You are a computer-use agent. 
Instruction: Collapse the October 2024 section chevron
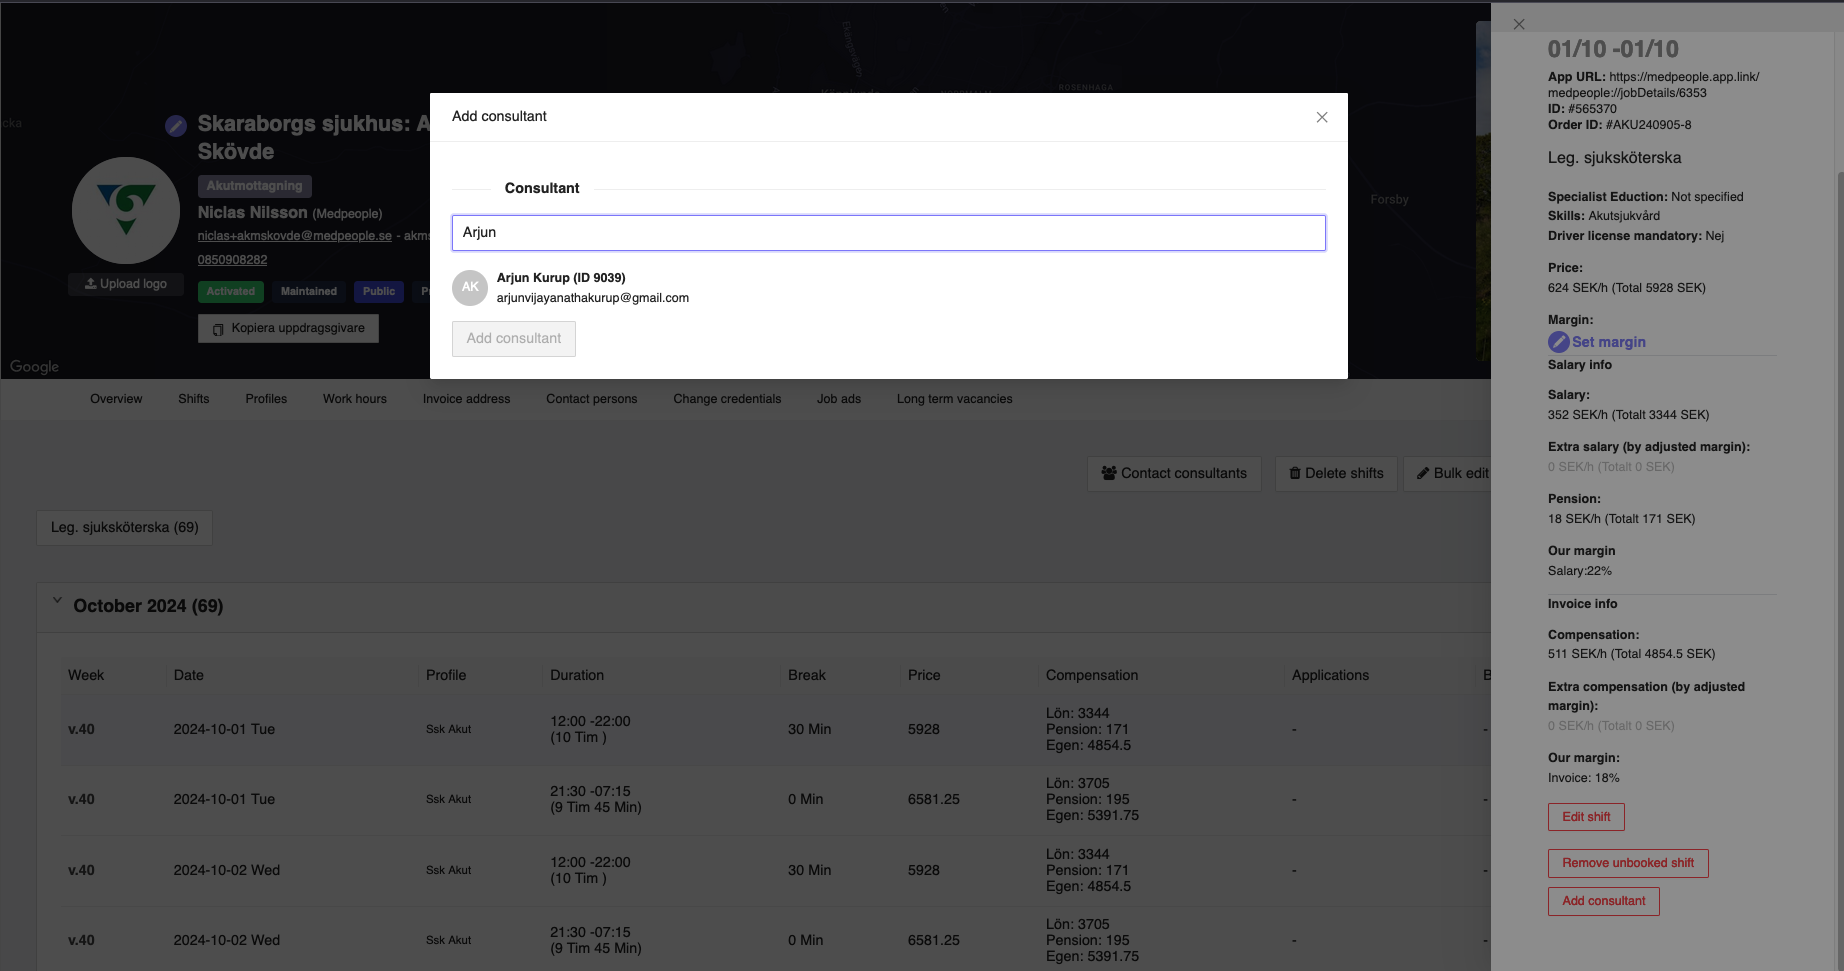coord(57,601)
